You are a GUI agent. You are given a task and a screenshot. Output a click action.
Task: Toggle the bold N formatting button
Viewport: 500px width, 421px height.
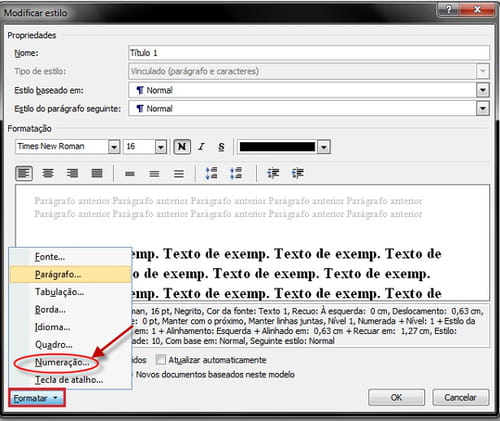tap(182, 147)
